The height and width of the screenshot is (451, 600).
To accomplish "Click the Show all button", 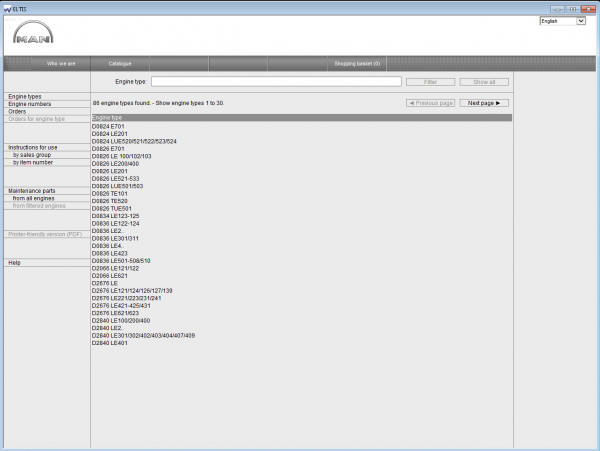I will pos(484,82).
